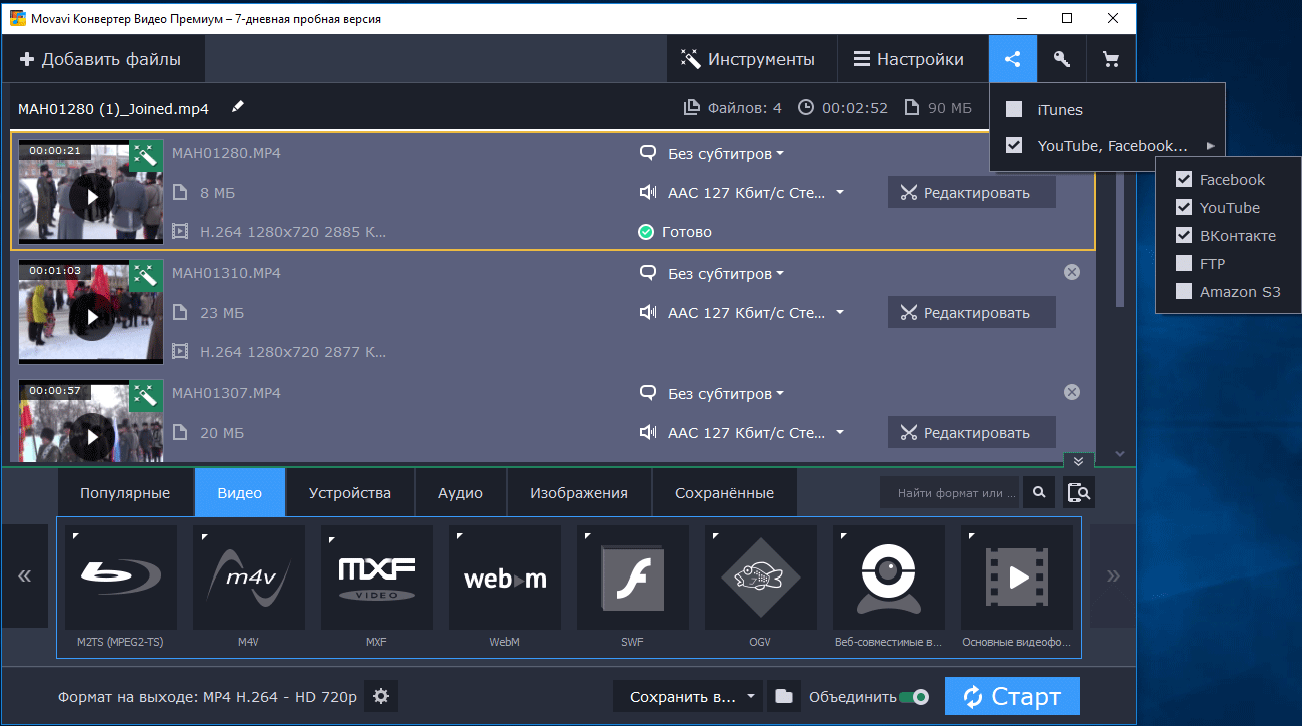The width and height of the screenshot is (1302, 726).
Task: Click the folder icon next to Сохранить в
Action: click(784, 696)
